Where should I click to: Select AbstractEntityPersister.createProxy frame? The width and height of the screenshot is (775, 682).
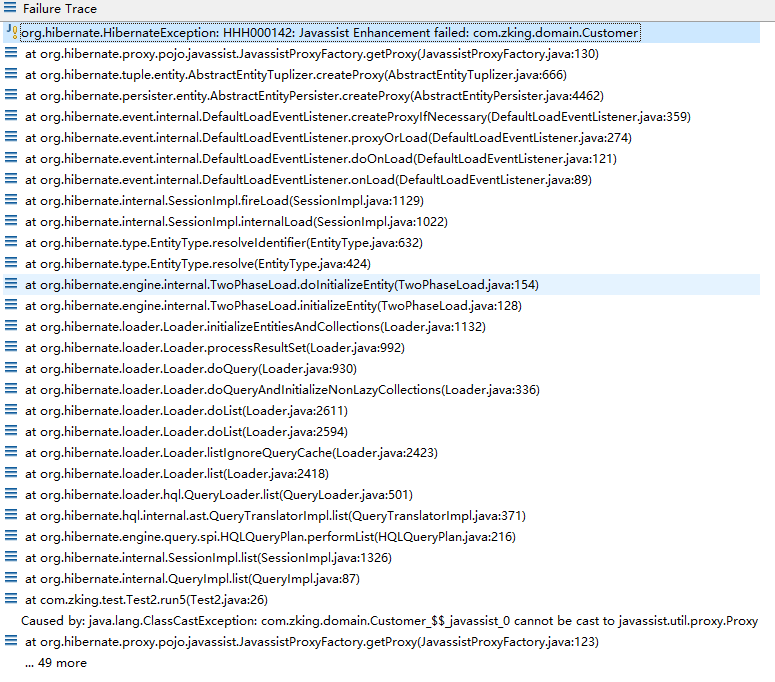pyautogui.click(x=314, y=96)
